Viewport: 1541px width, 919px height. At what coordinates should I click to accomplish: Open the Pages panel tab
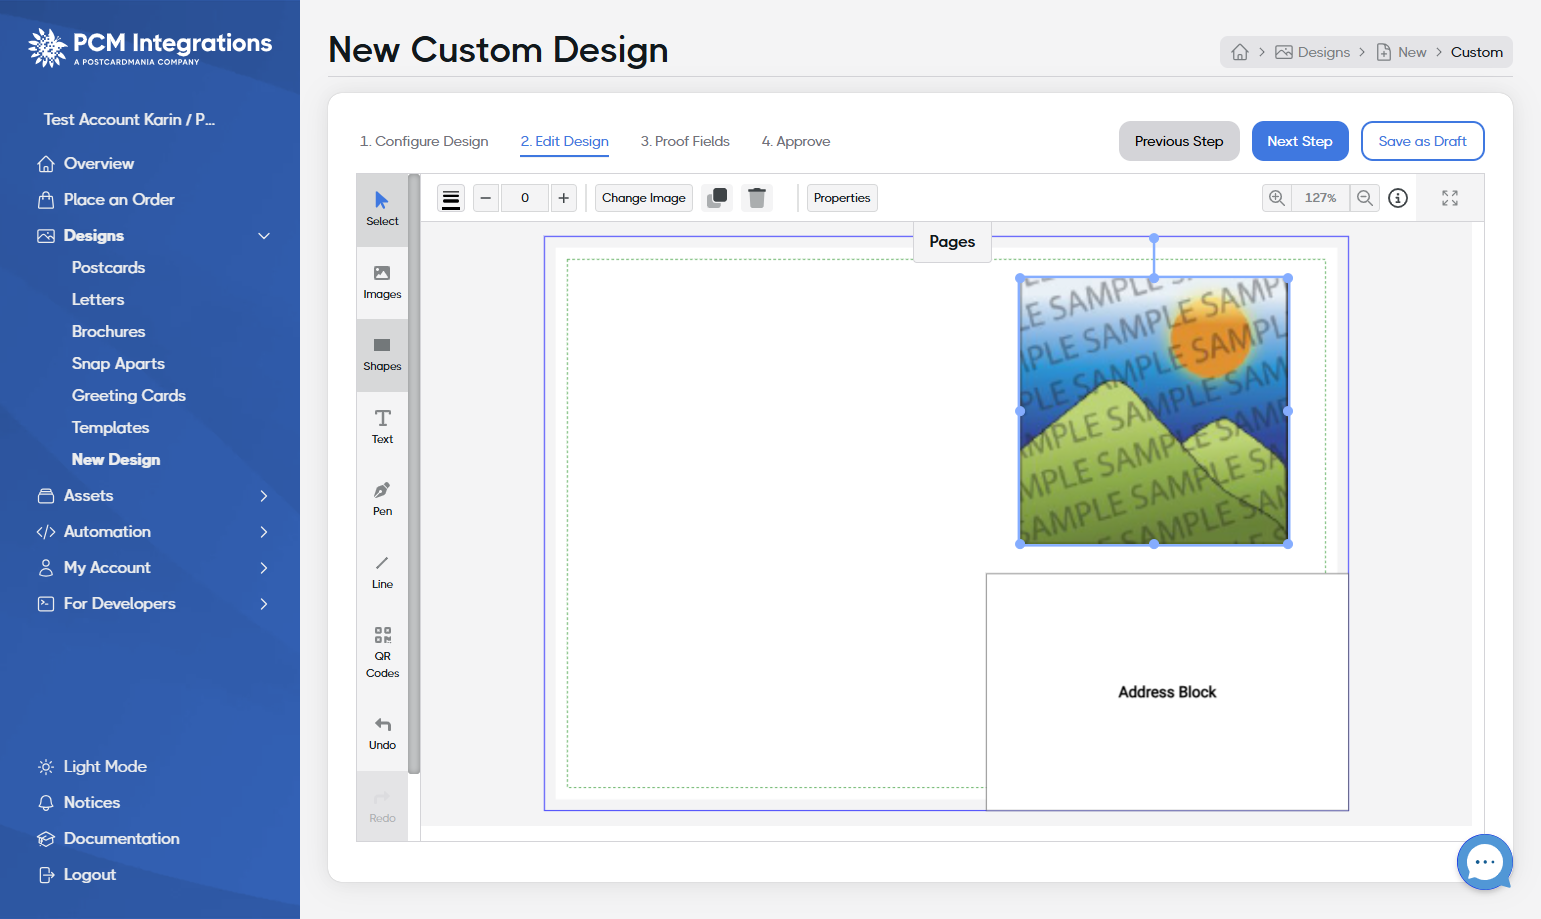click(x=952, y=242)
